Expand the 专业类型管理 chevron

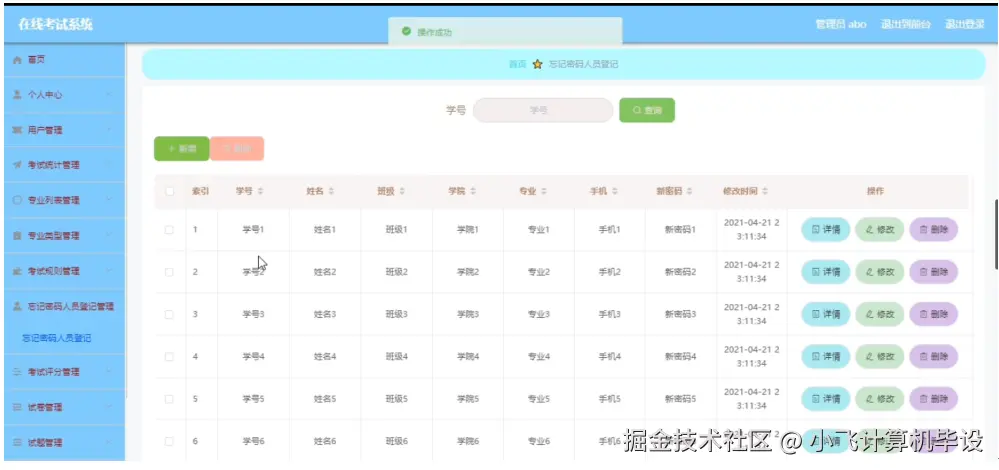pos(108,236)
